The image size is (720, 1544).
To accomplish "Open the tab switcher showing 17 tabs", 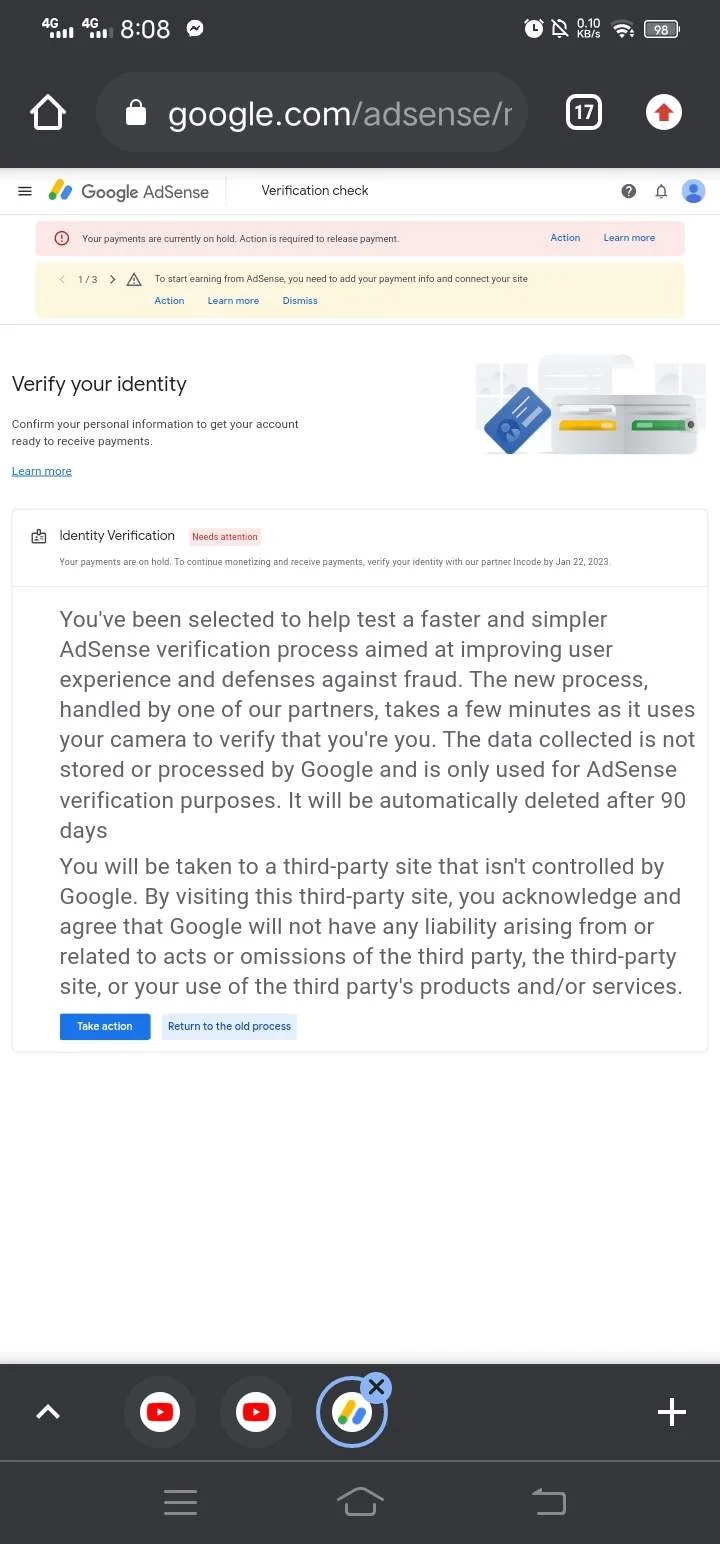I will pyautogui.click(x=584, y=113).
